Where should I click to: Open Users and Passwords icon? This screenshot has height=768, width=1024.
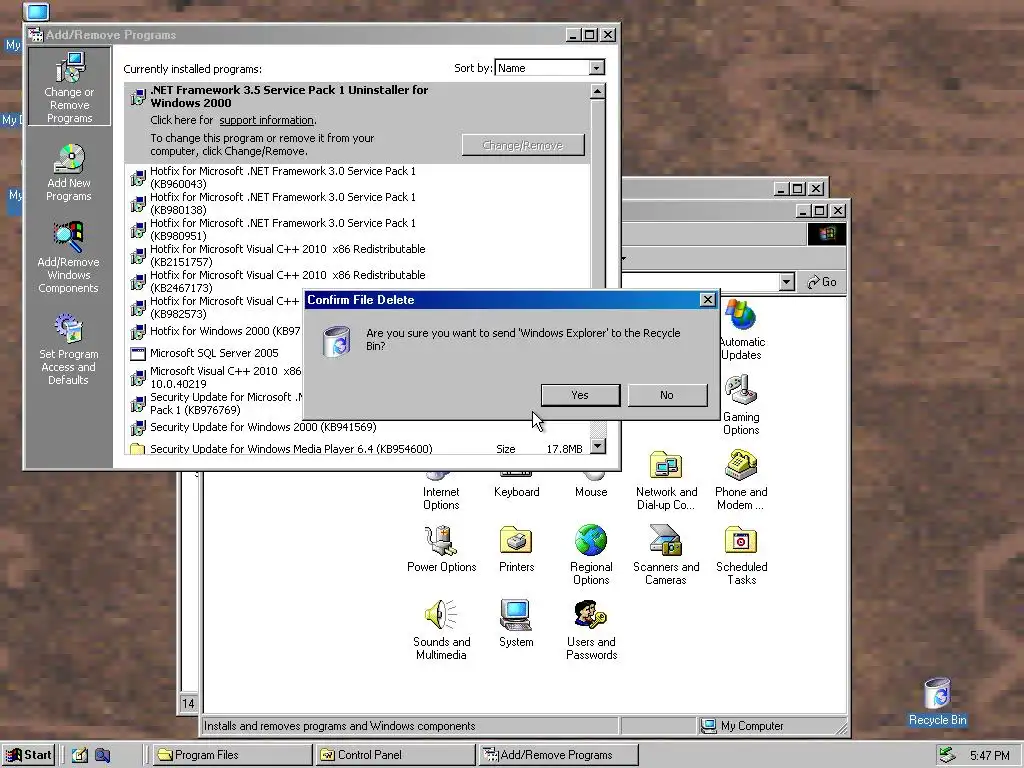(591, 630)
